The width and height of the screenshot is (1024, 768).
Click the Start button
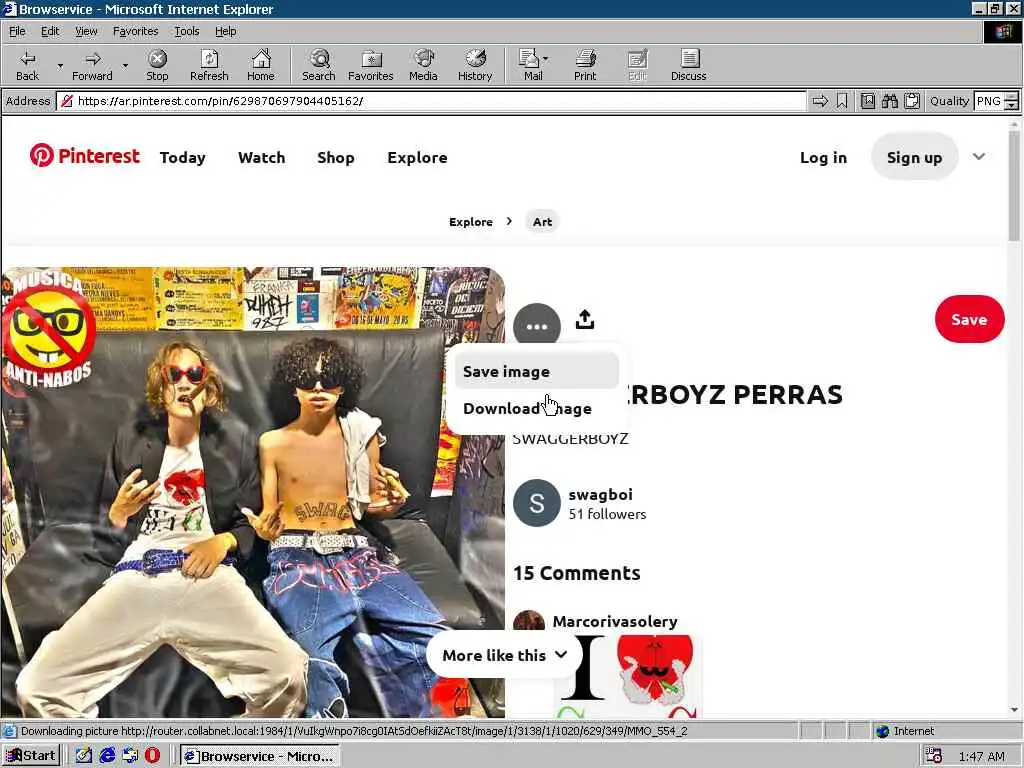[x=31, y=756]
